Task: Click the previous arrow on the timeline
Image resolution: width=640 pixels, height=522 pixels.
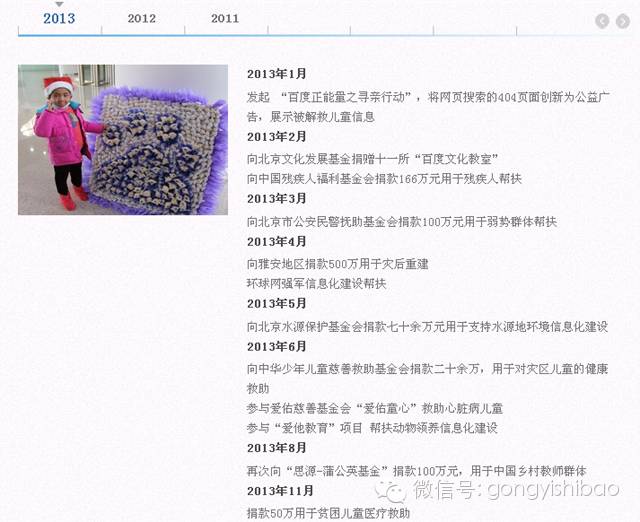Action: (x=602, y=21)
